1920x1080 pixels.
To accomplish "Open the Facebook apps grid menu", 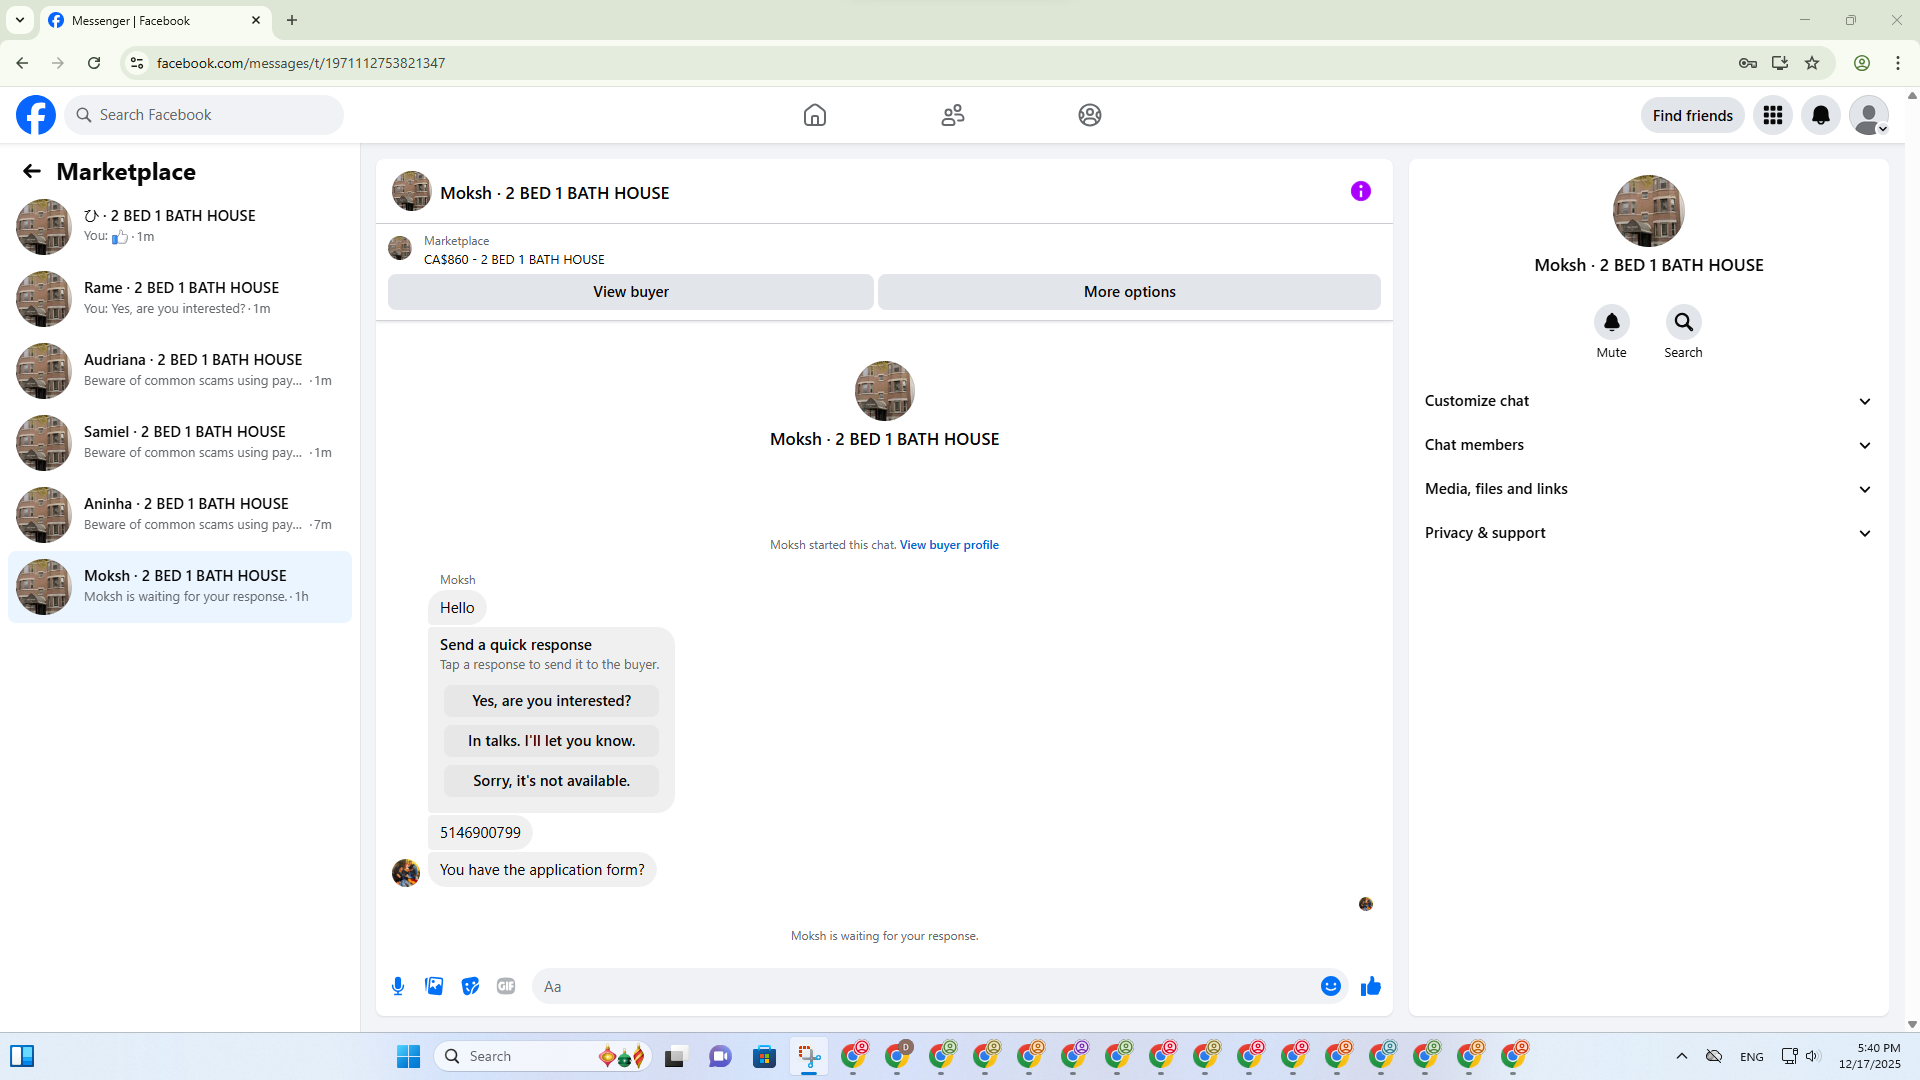I will (1772, 115).
